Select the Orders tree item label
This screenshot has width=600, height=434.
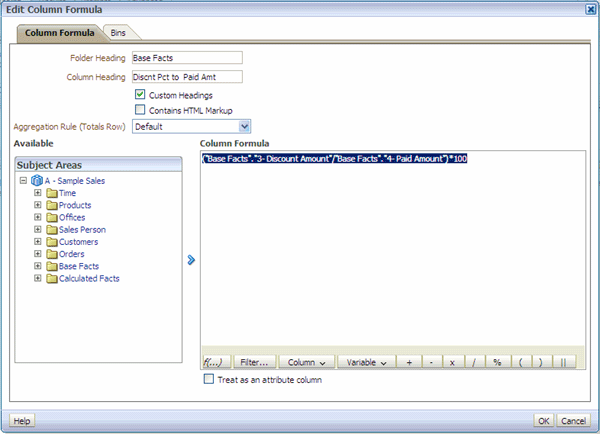click(72, 254)
